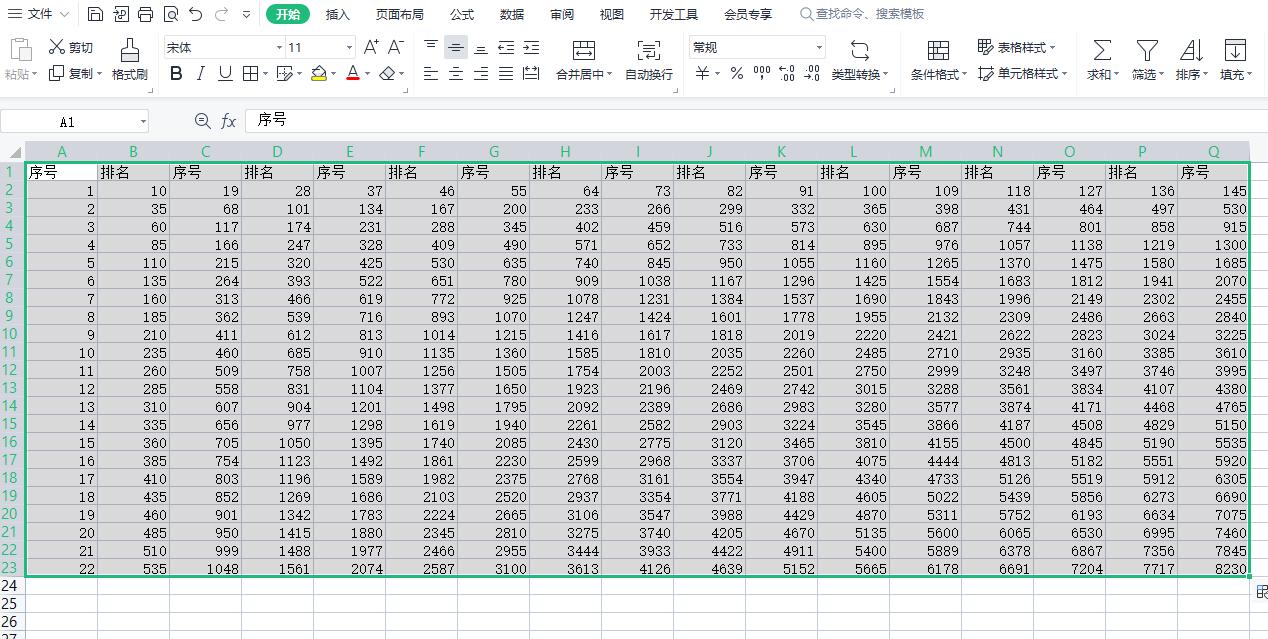
Task: Click the 剪切 (Cut) button
Action: point(71,47)
